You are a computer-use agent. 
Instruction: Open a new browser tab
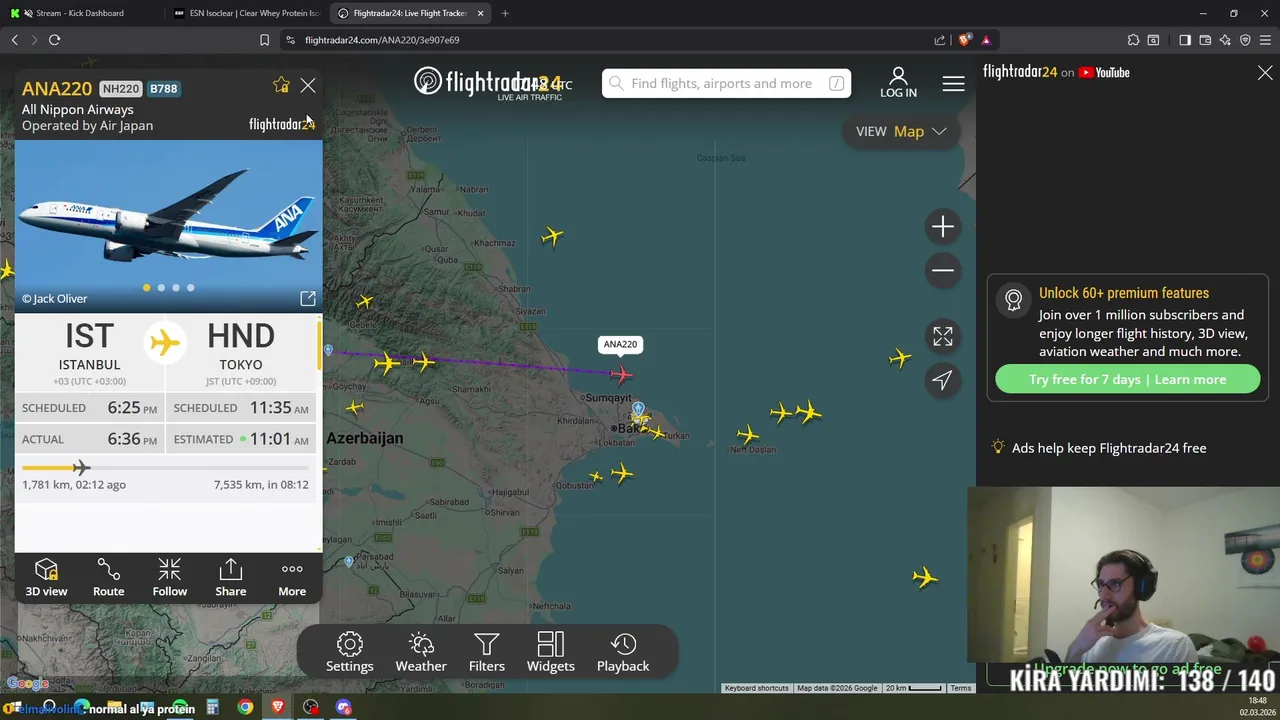coord(505,13)
